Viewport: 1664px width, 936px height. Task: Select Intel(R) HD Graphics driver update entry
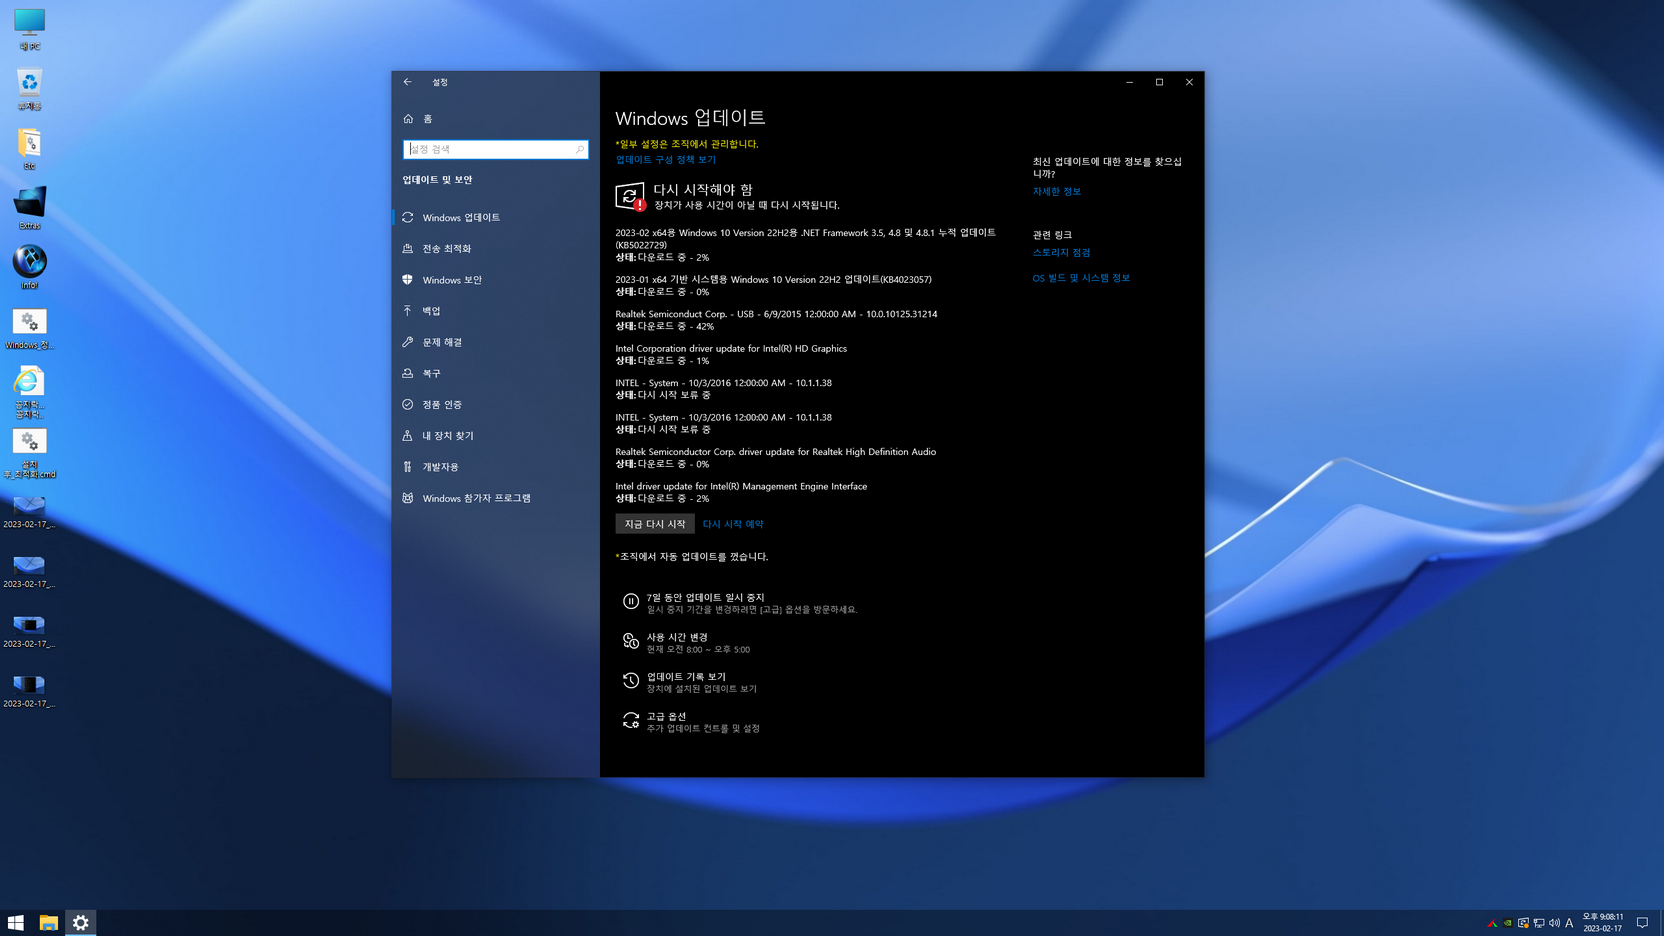click(731, 354)
